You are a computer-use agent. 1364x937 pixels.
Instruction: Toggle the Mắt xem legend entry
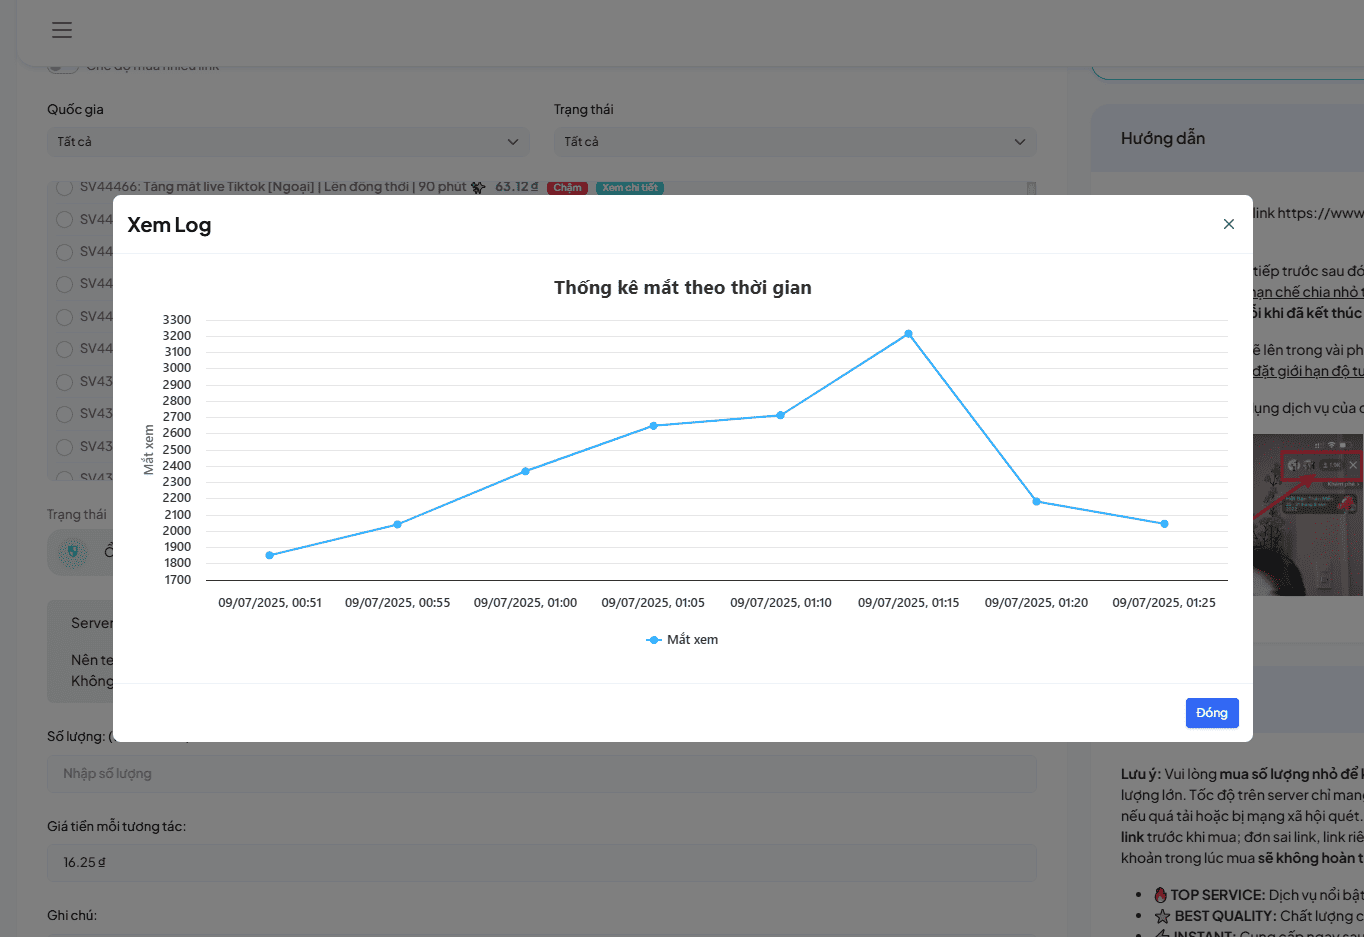(682, 640)
